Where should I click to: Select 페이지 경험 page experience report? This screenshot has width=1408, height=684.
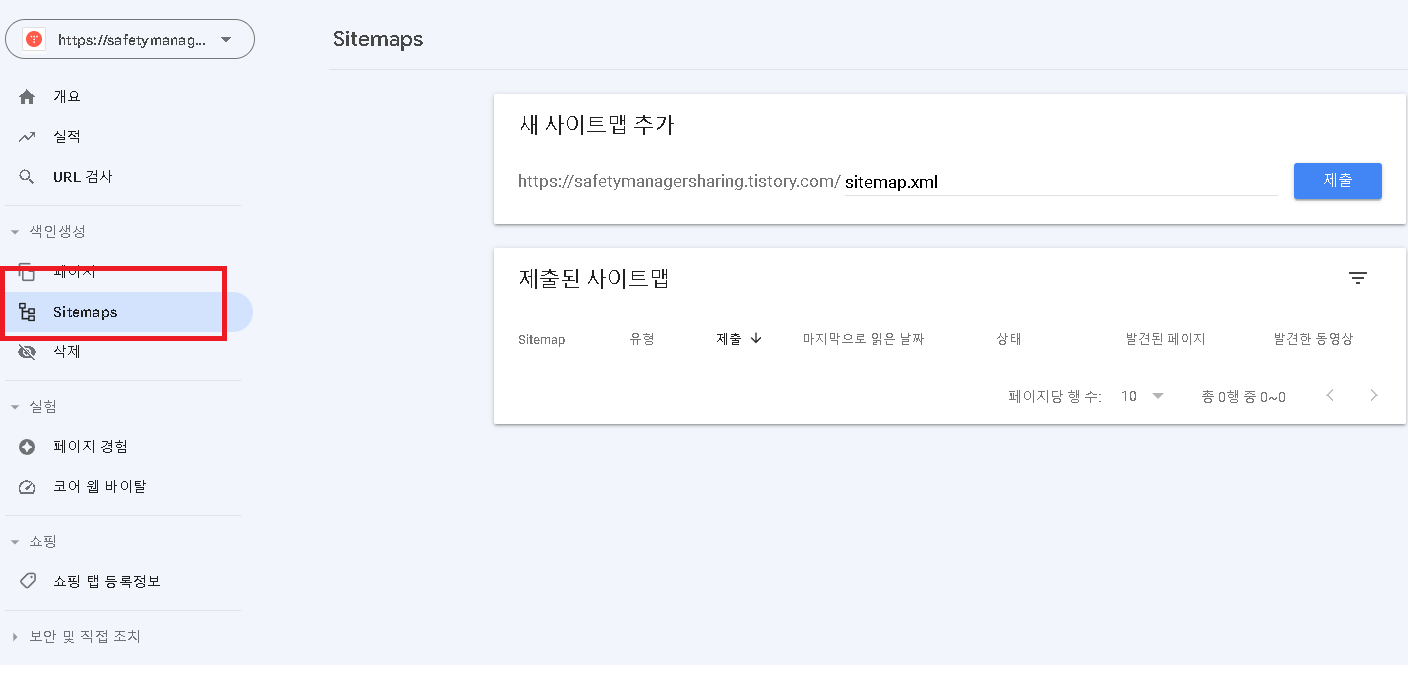click(x=93, y=446)
